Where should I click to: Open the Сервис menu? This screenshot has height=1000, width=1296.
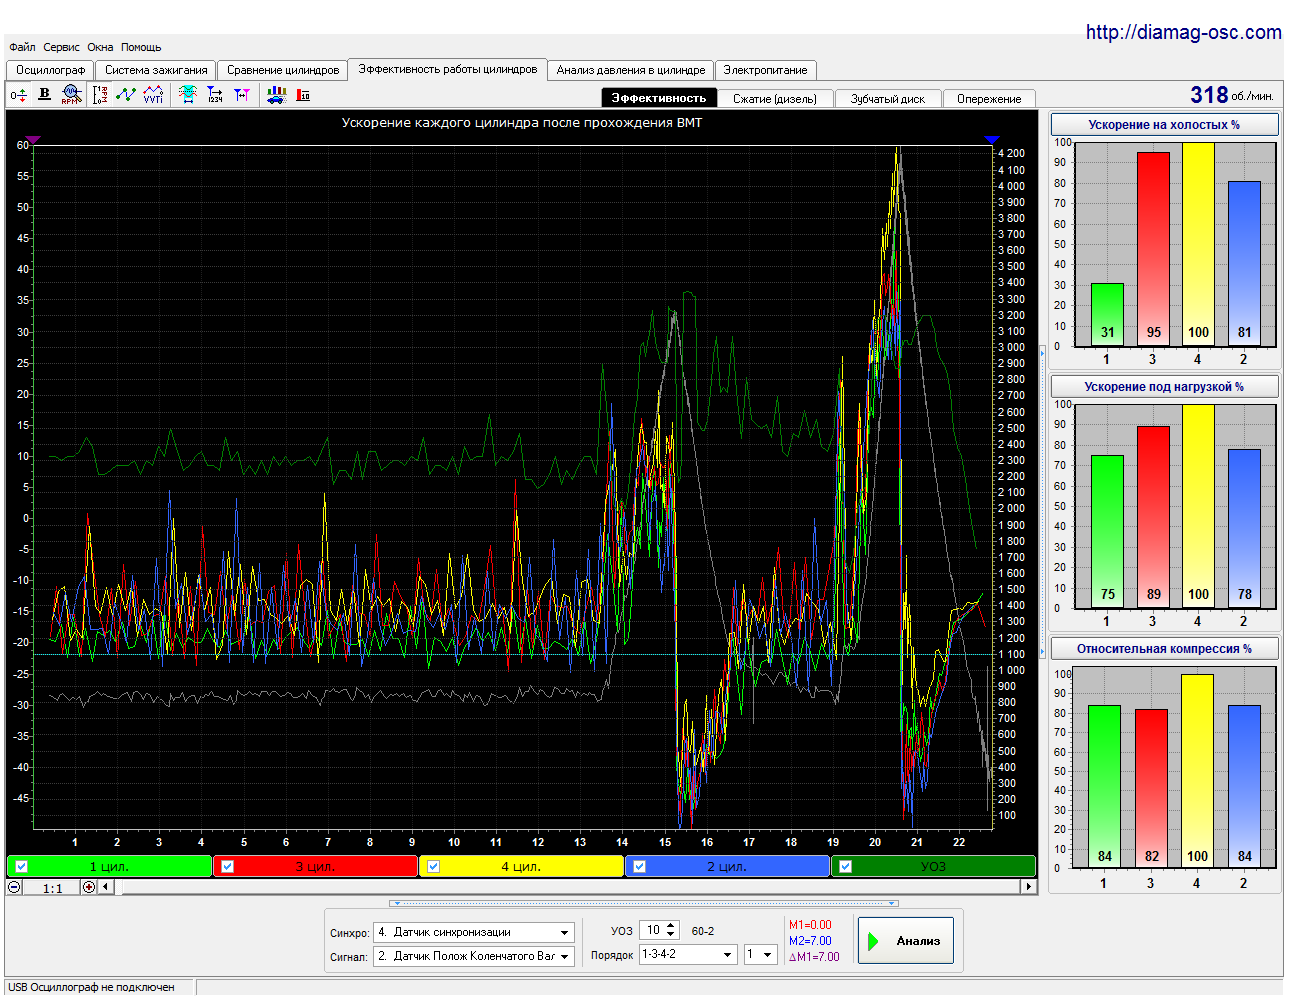coord(61,47)
